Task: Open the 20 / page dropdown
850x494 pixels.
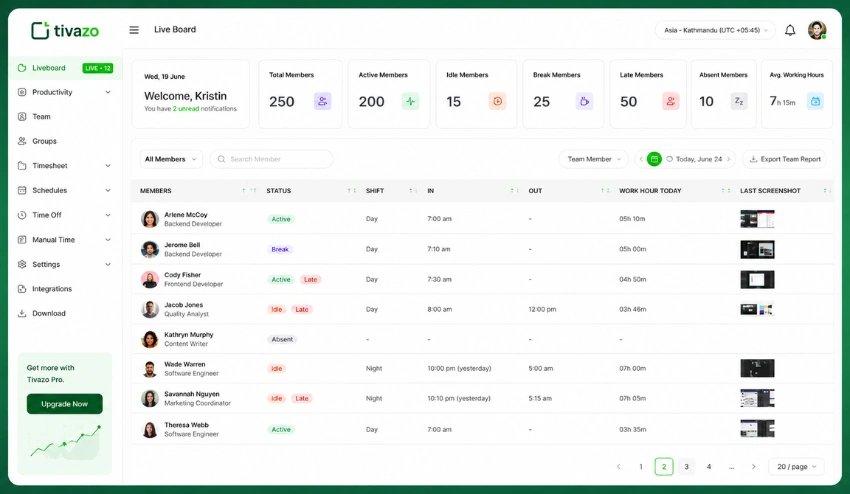Action: pyautogui.click(x=796, y=466)
